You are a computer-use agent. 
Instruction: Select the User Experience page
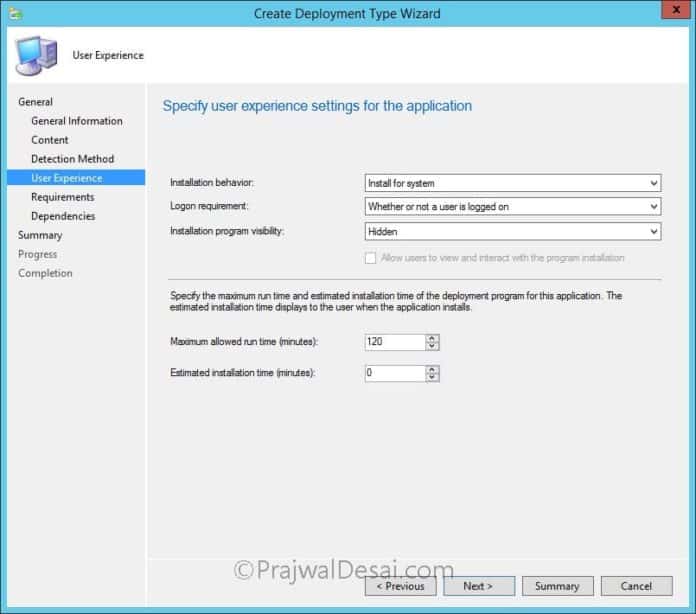76,178
